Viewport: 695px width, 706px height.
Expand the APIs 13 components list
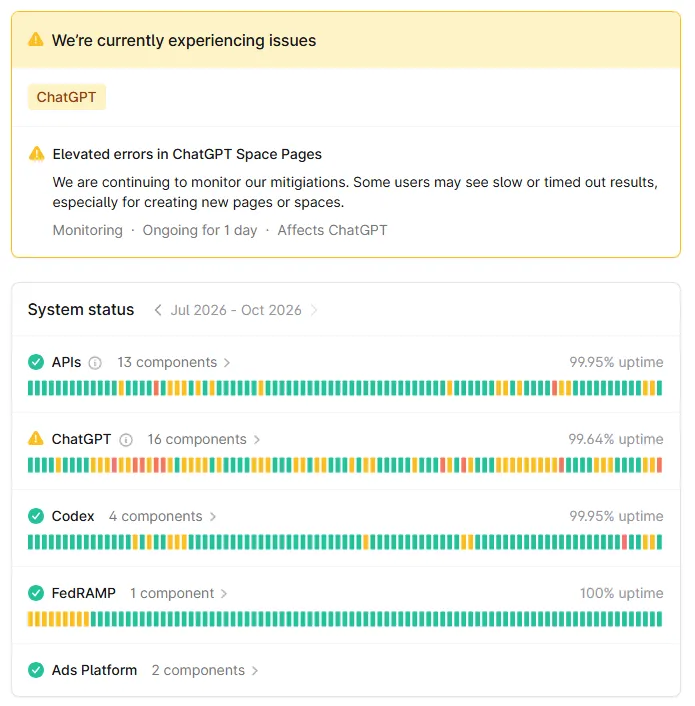pyautogui.click(x=174, y=362)
